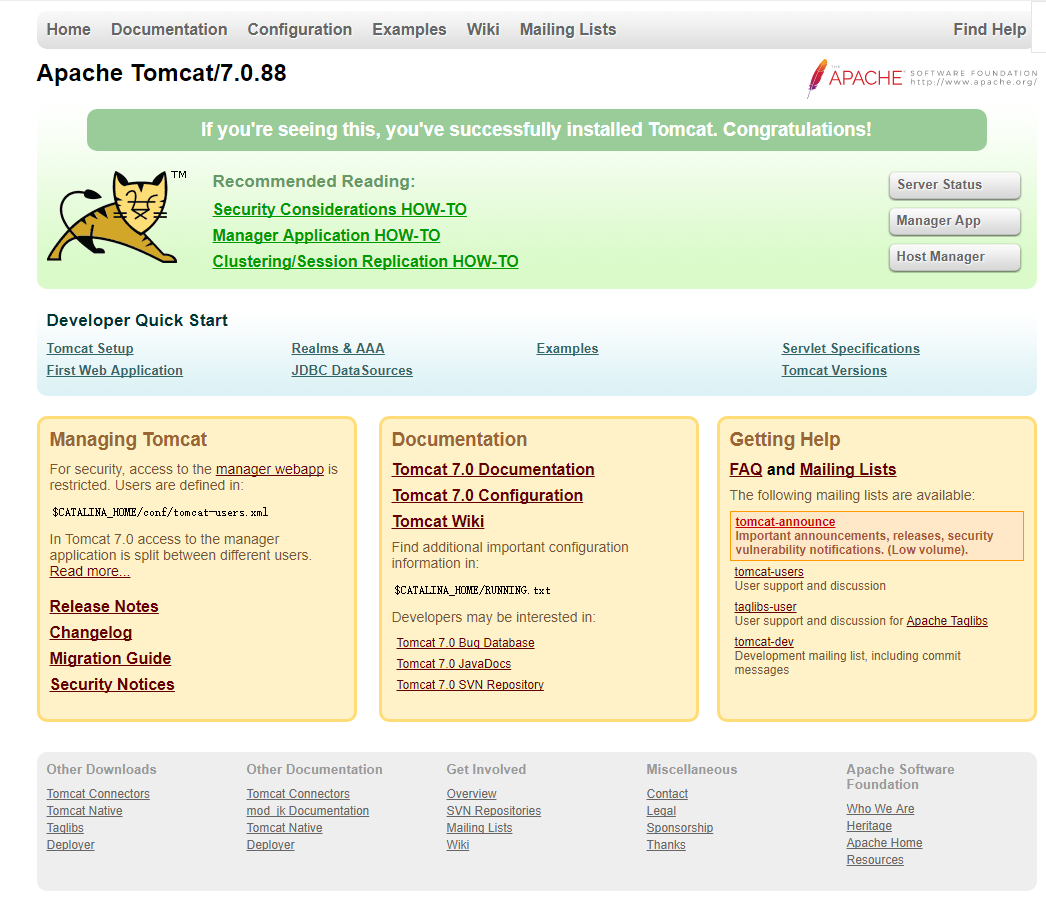Open Migration Guide link
This screenshot has width=1046, height=905.
click(110, 658)
